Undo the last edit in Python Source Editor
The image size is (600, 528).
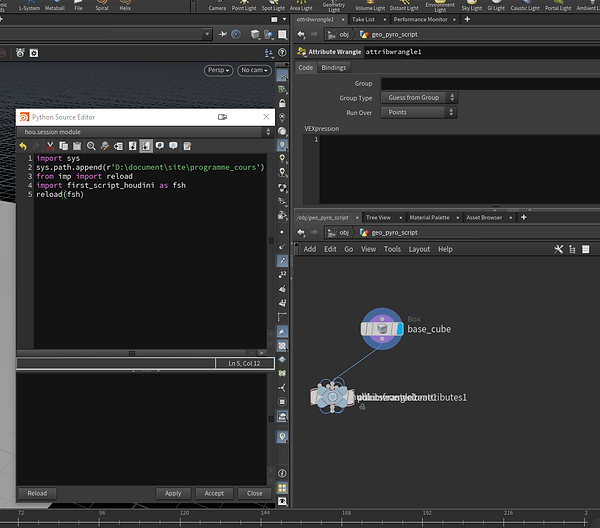pyautogui.click(x=23, y=146)
